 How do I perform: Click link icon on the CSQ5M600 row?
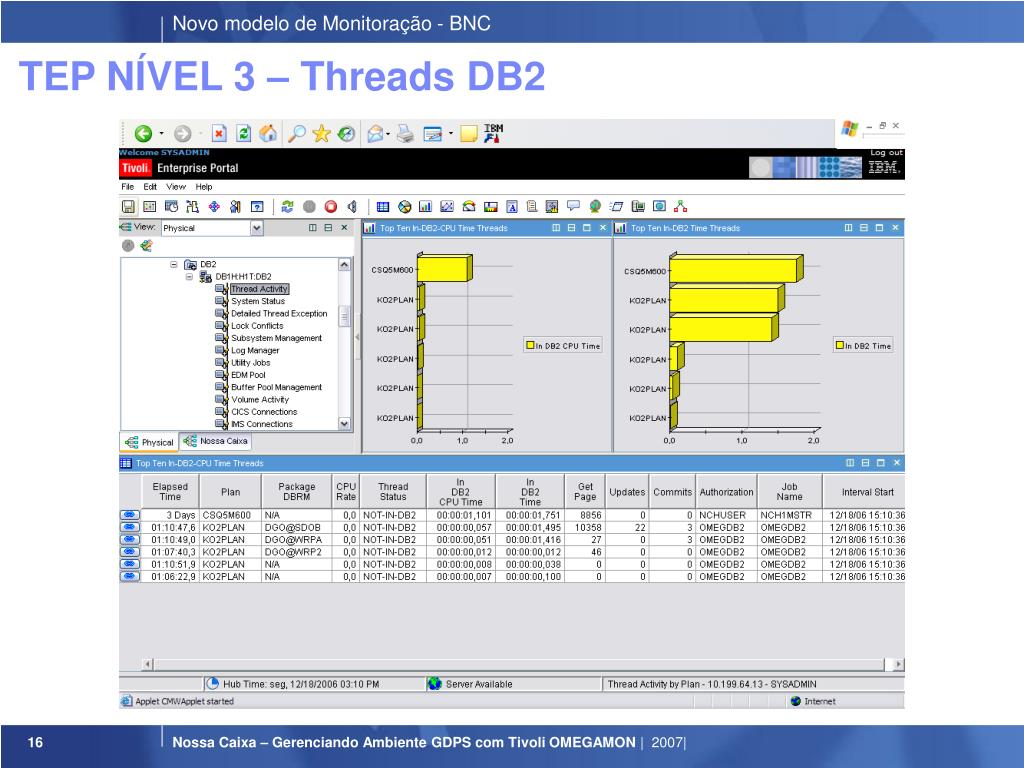(130, 515)
